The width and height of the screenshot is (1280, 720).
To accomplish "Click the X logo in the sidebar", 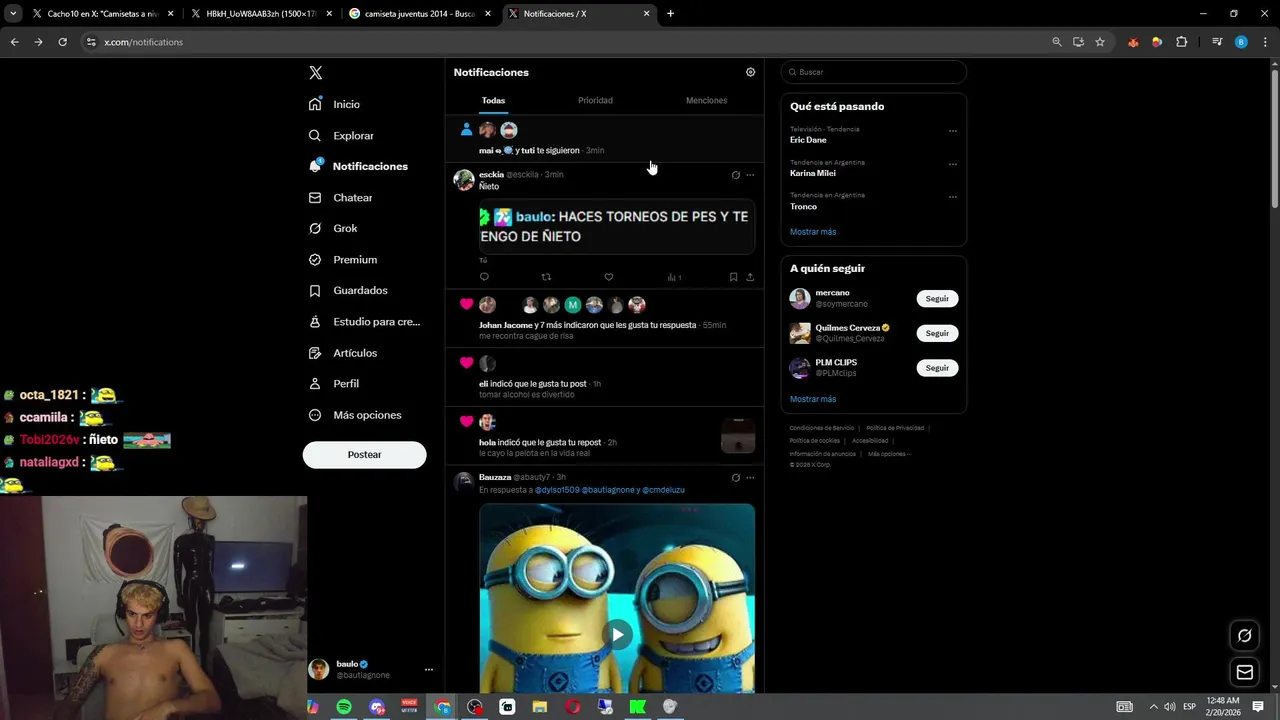I will tap(315, 73).
